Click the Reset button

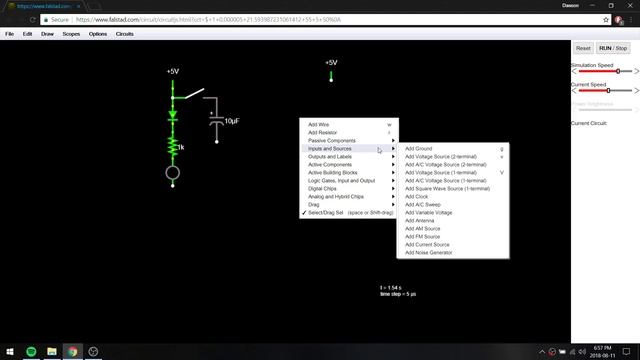(583, 48)
